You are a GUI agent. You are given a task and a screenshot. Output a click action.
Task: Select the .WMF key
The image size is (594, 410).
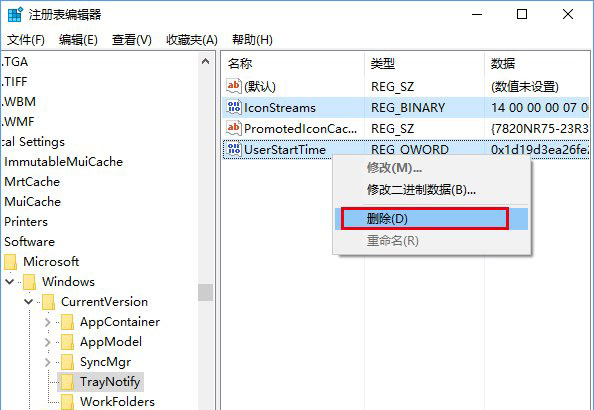click(x=18, y=122)
